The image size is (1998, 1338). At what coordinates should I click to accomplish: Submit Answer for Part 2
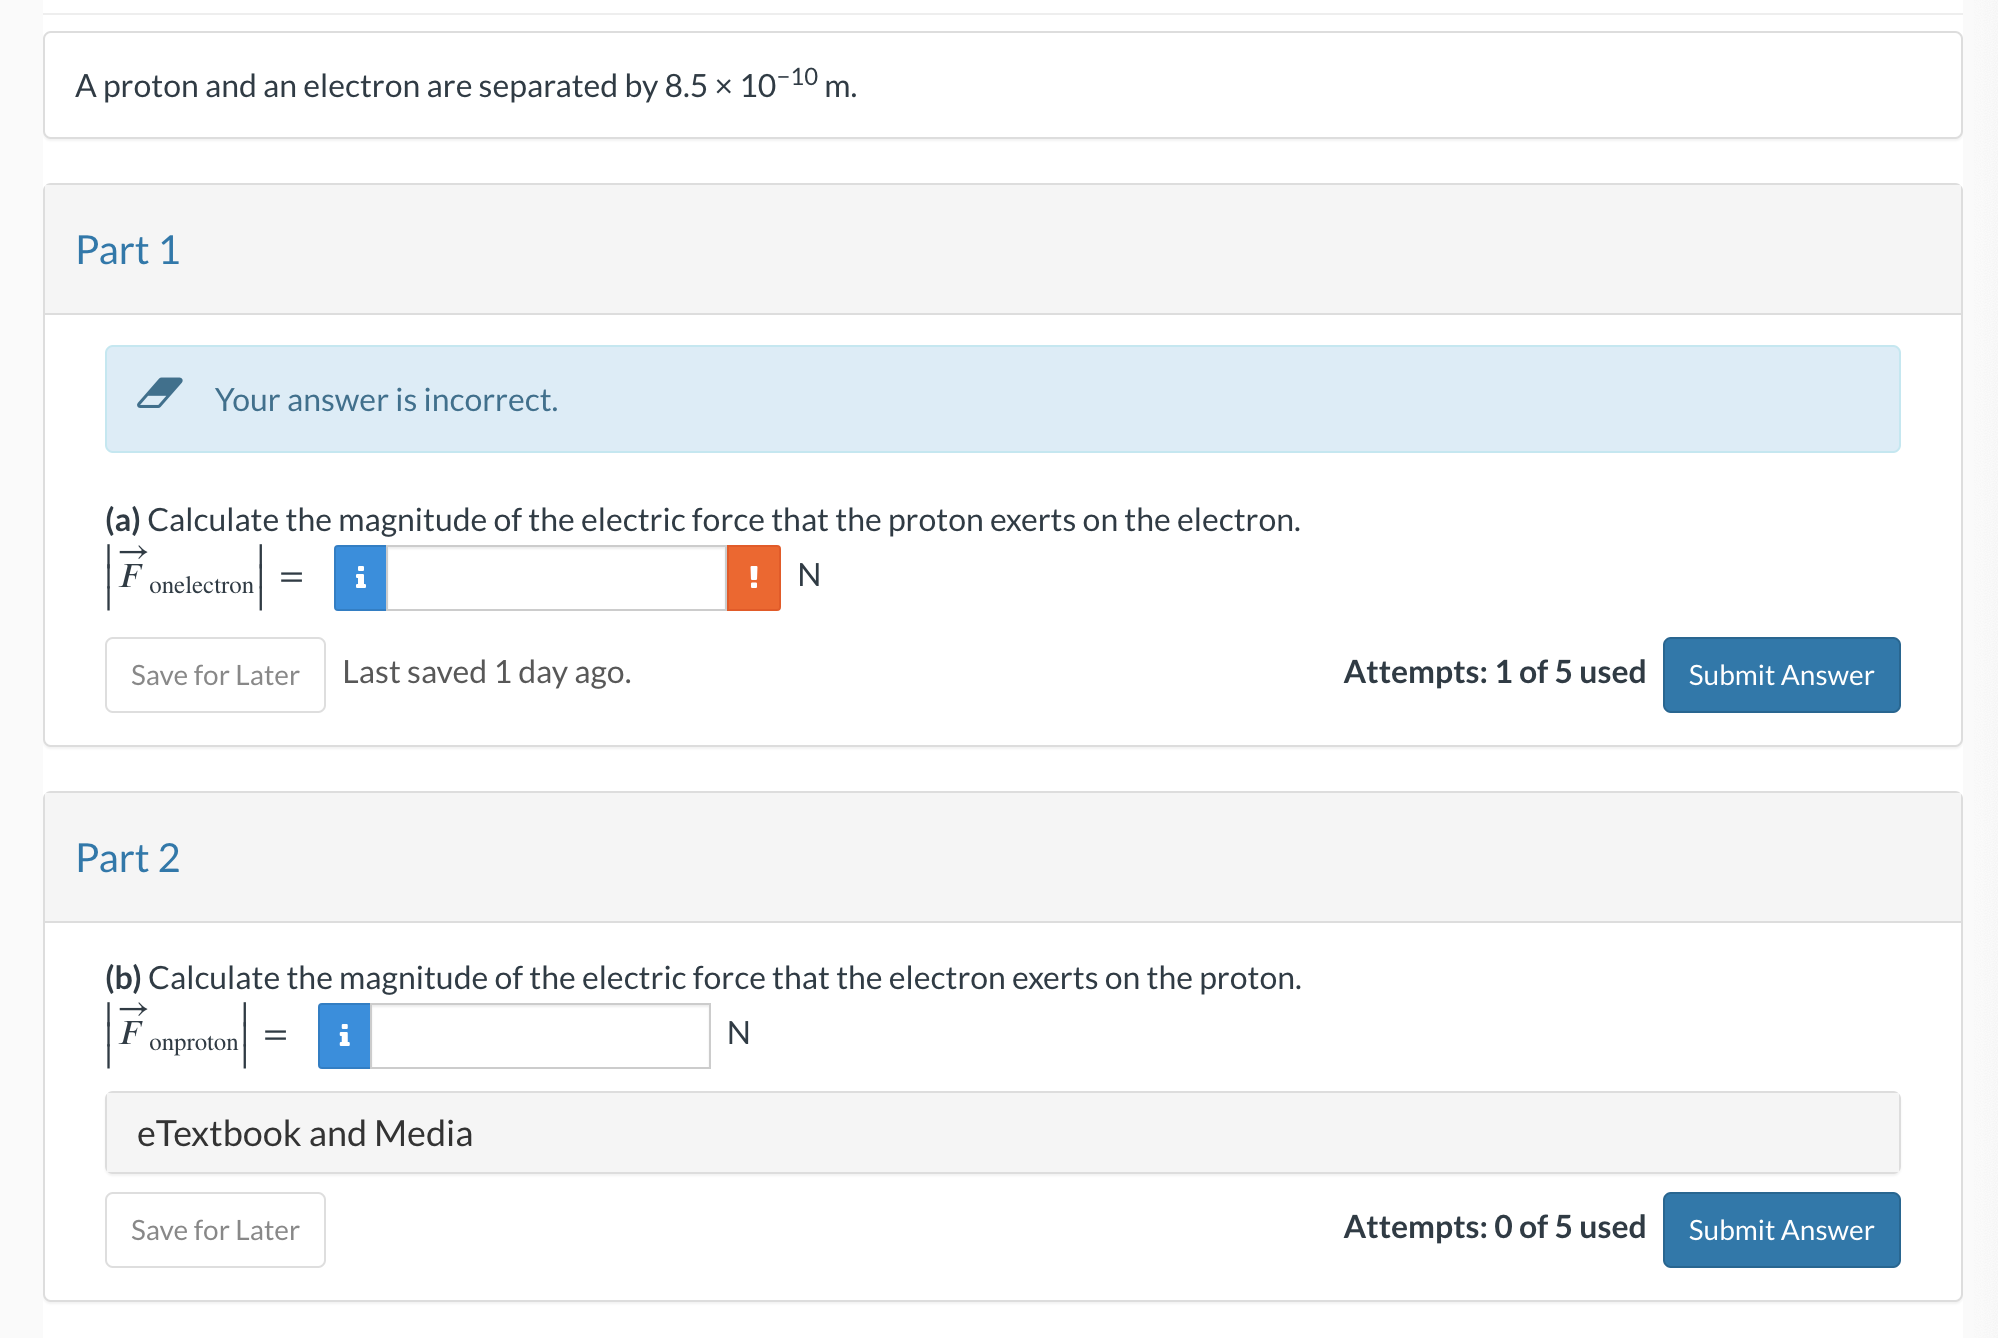click(x=1780, y=1230)
